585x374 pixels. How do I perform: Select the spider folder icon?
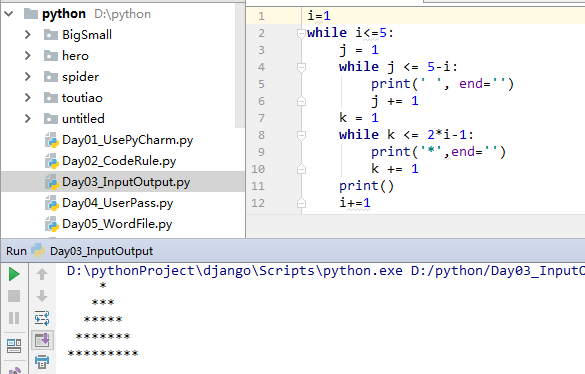pyautogui.click(x=51, y=77)
